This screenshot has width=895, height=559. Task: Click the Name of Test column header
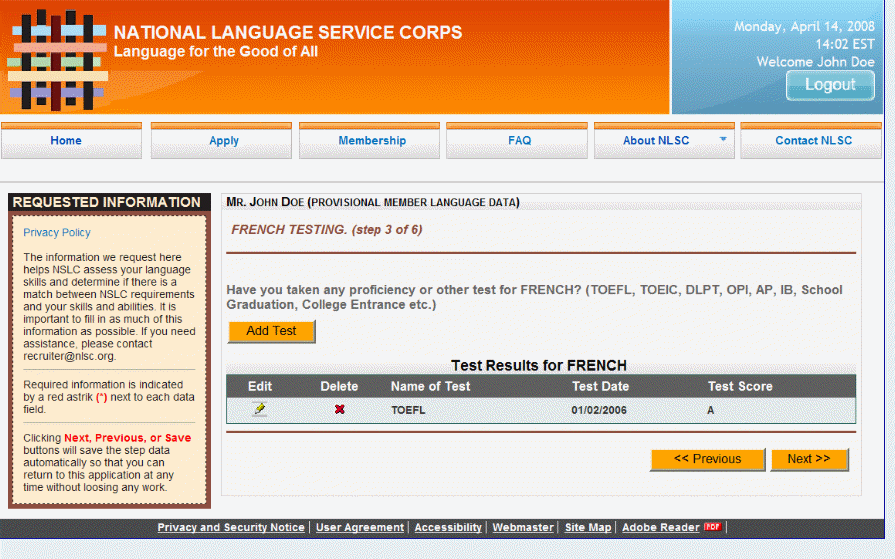click(x=430, y=387)
